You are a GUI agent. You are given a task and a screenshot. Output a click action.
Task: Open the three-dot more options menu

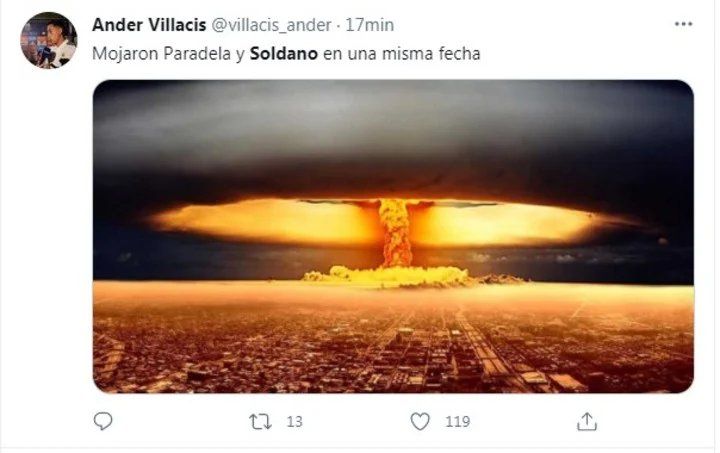683,24
